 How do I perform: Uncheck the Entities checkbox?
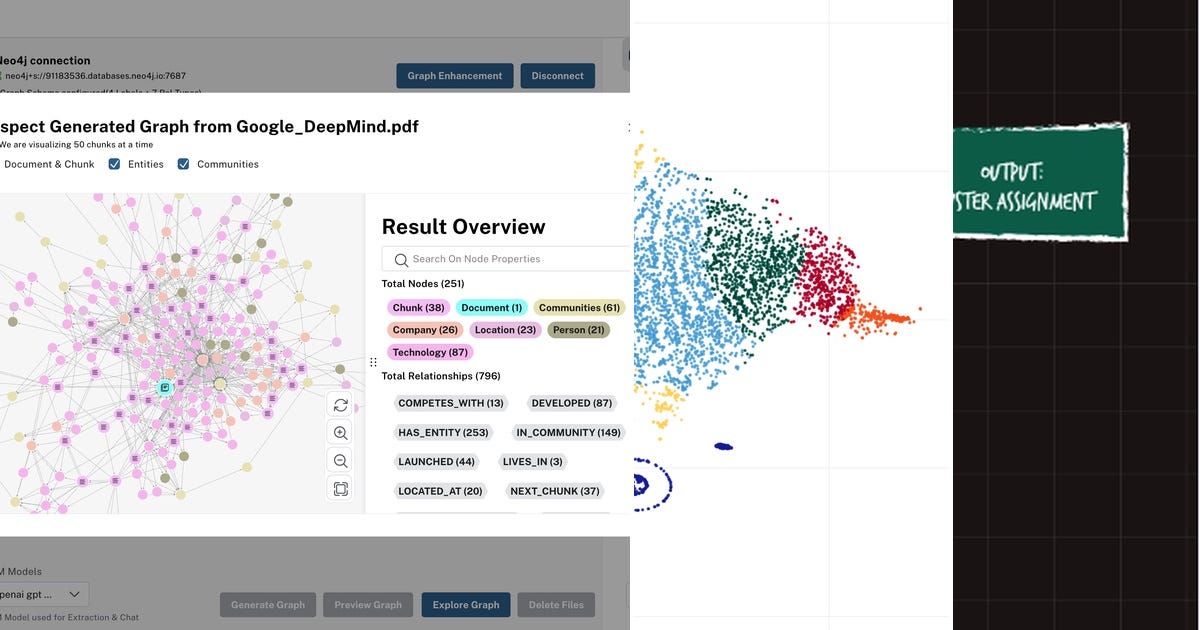(x=114, y=163)
